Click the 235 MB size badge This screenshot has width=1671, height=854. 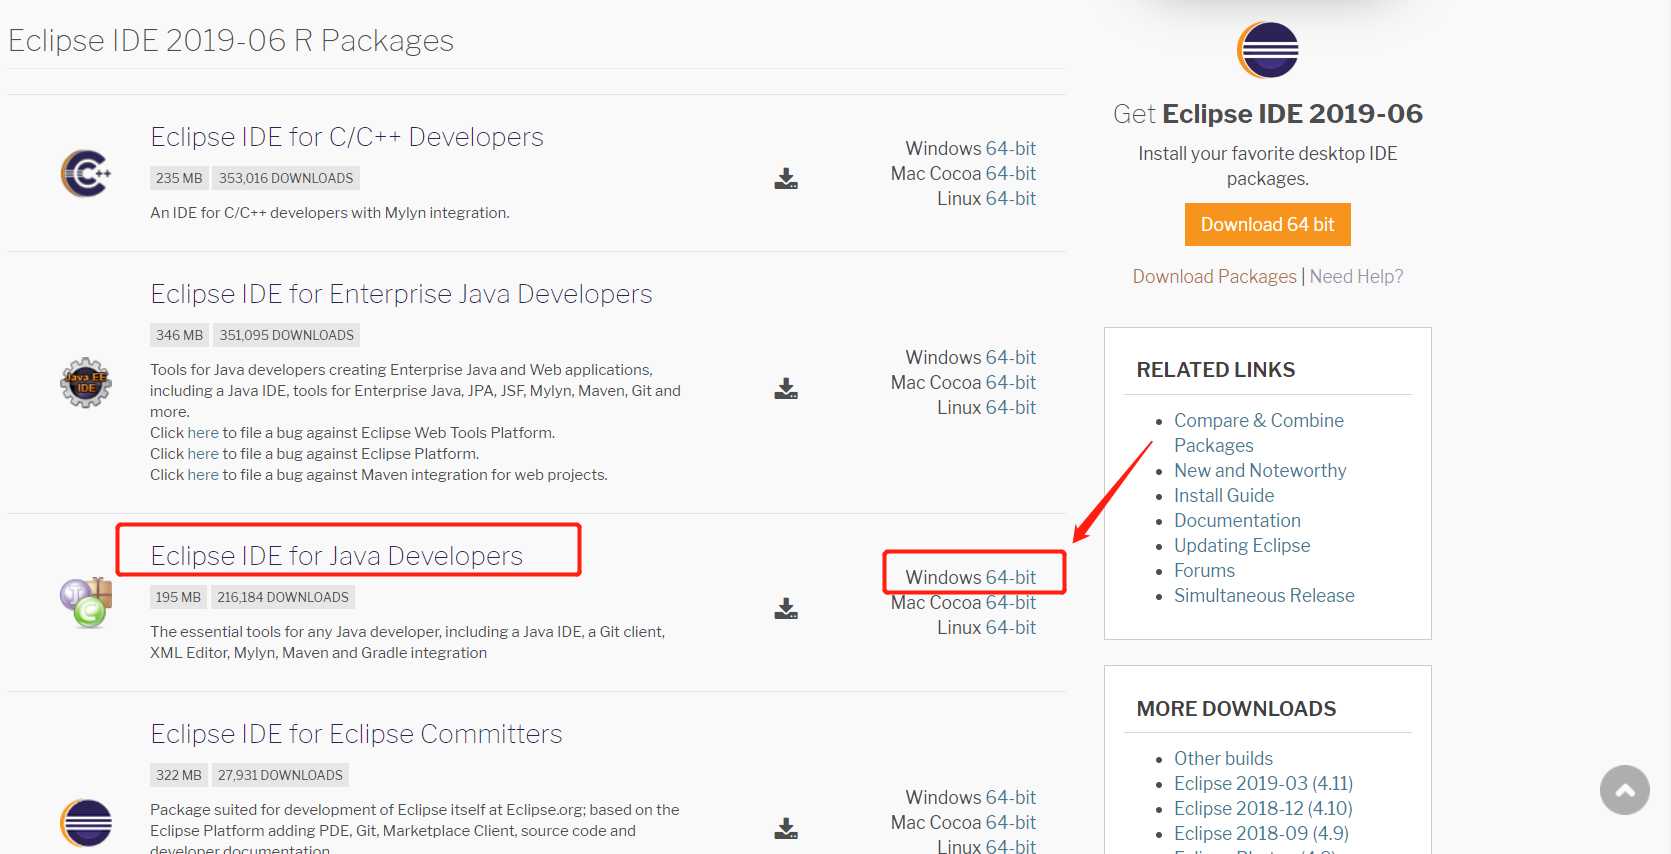tap(179, 178)
